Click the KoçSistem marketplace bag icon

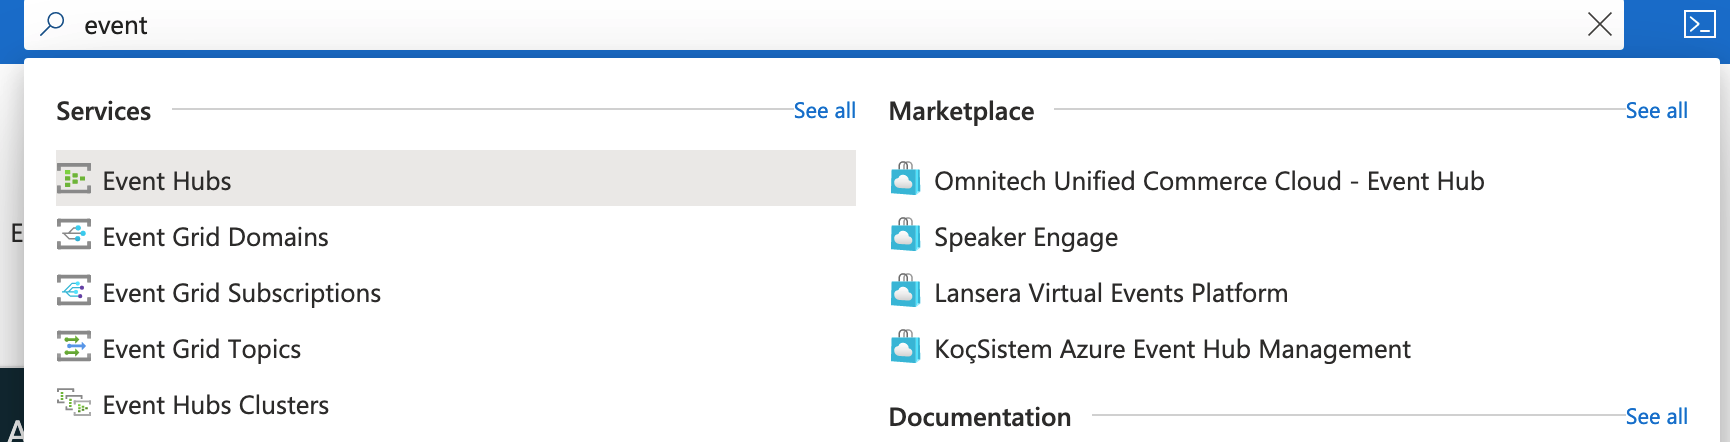click(x=905, y=348)
